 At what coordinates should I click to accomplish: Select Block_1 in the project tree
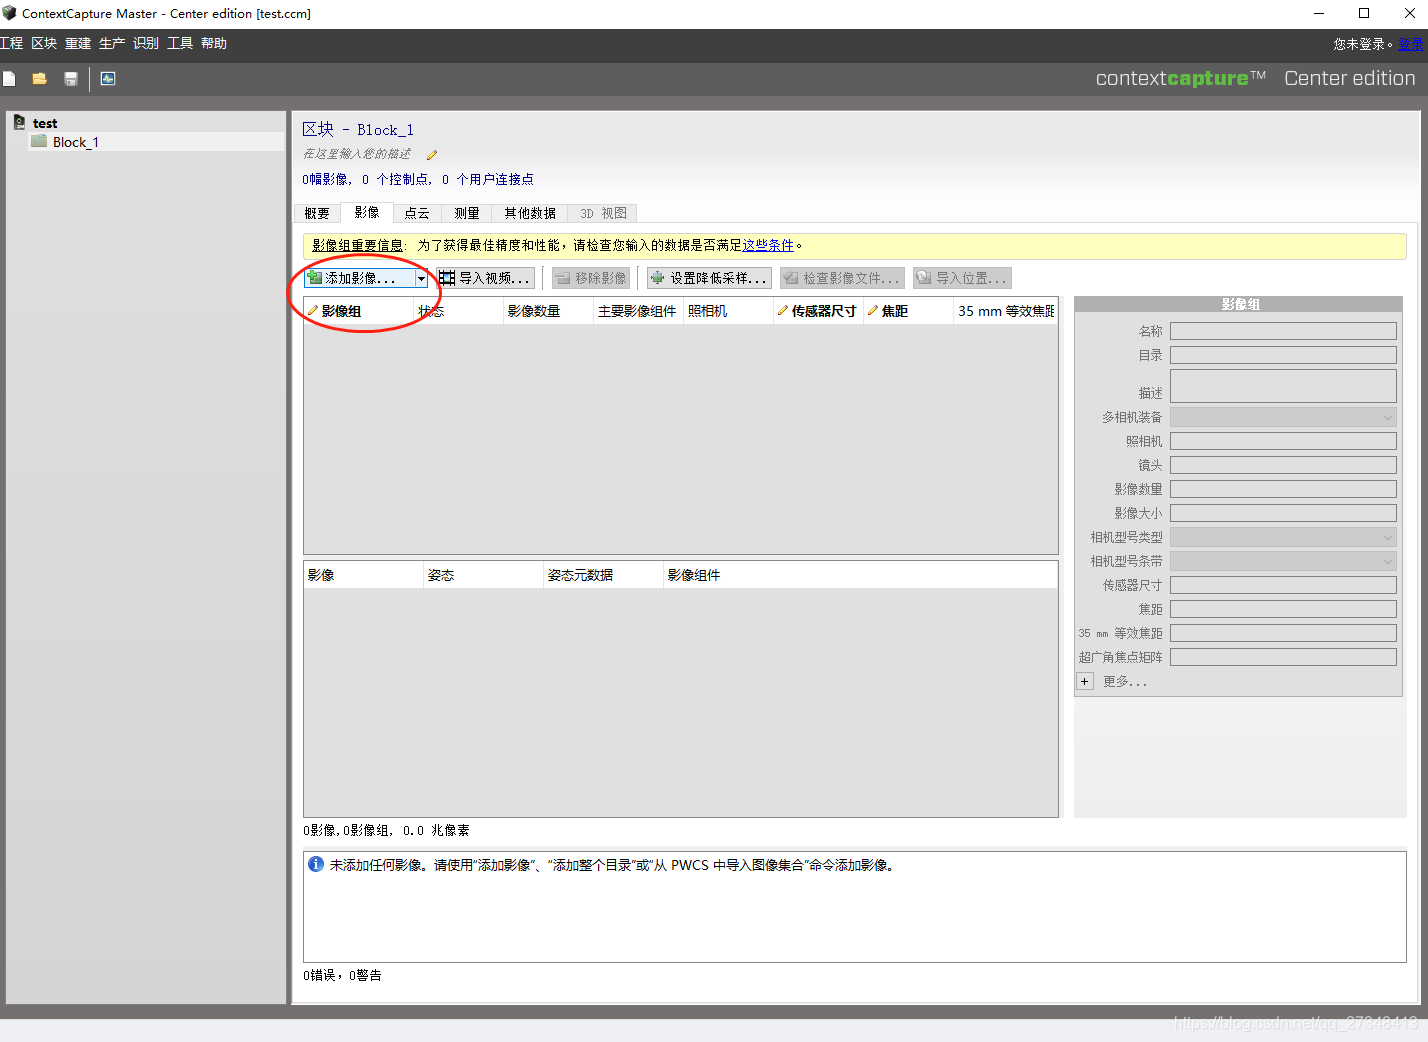click(x=76, y=142)
